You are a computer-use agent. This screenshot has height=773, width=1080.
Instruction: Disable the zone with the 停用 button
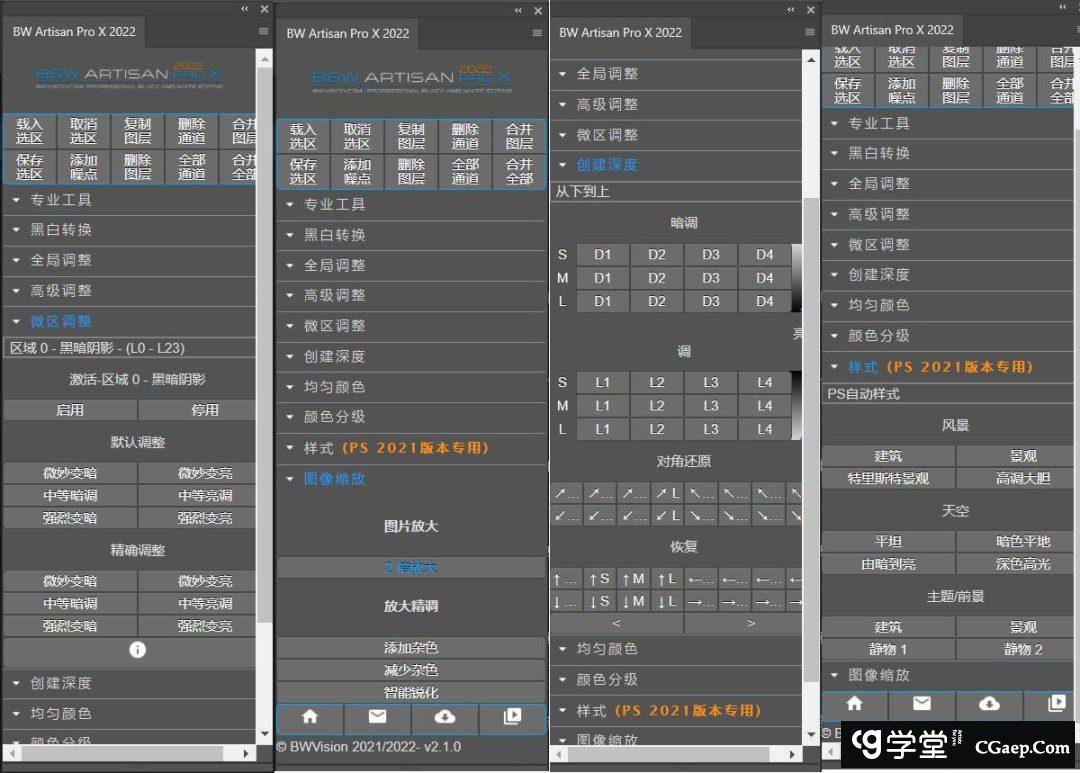click(205, 411)
